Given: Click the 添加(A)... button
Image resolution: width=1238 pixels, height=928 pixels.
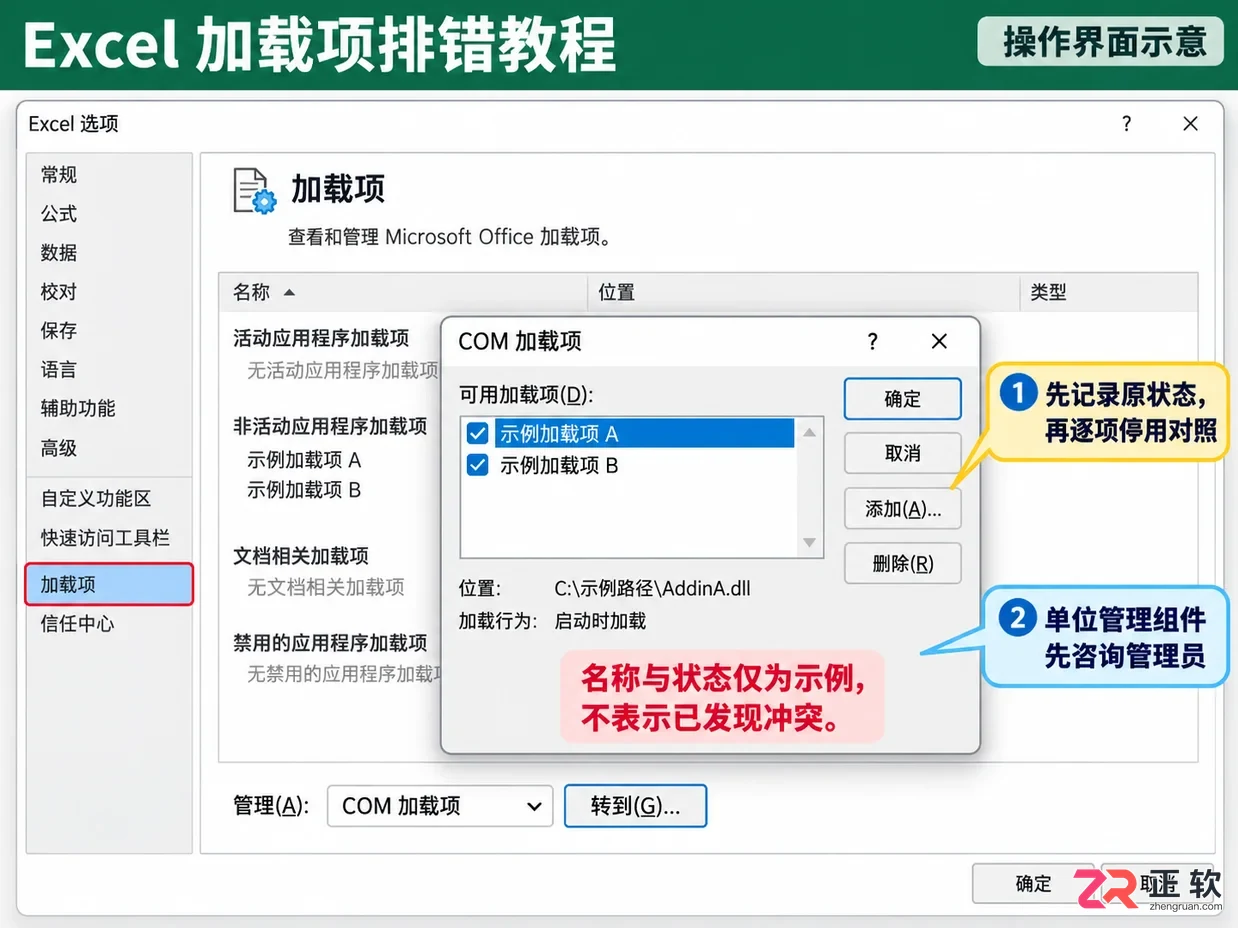Looking at the screenshot, I should coord(903,509).
